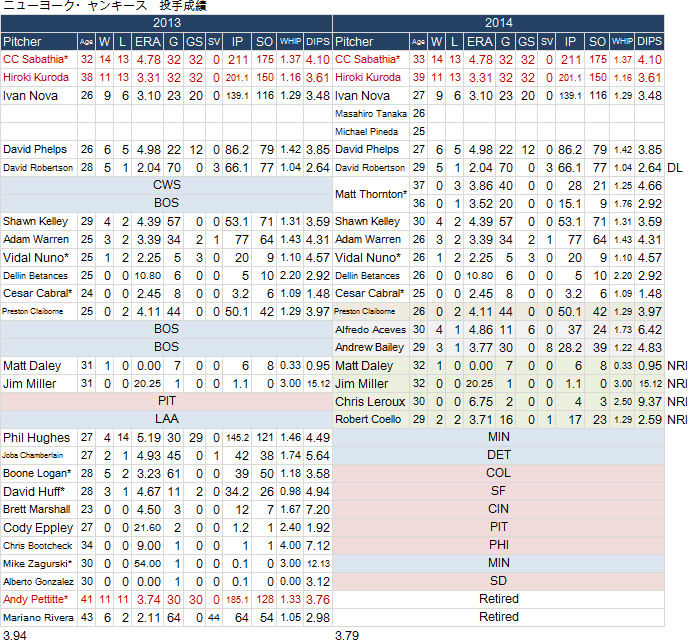The height and width of the screenshot is (640, 688).
Task: Click Brett Marshall's 7.20 DIPS value
Action: click(317, 510)
